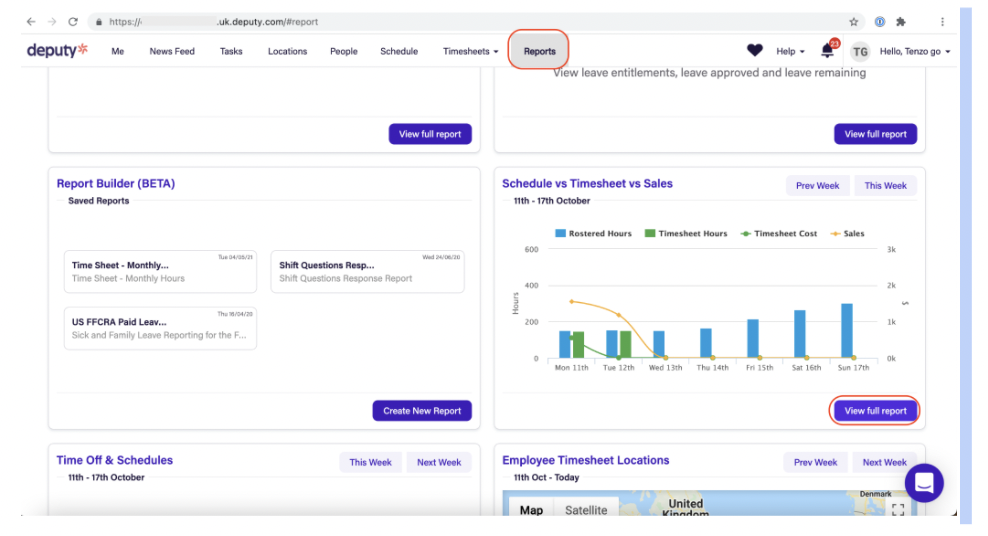This screenshot has width=988, height=536.
Task: Click the browser forward arrow
Action: (52, 21)
